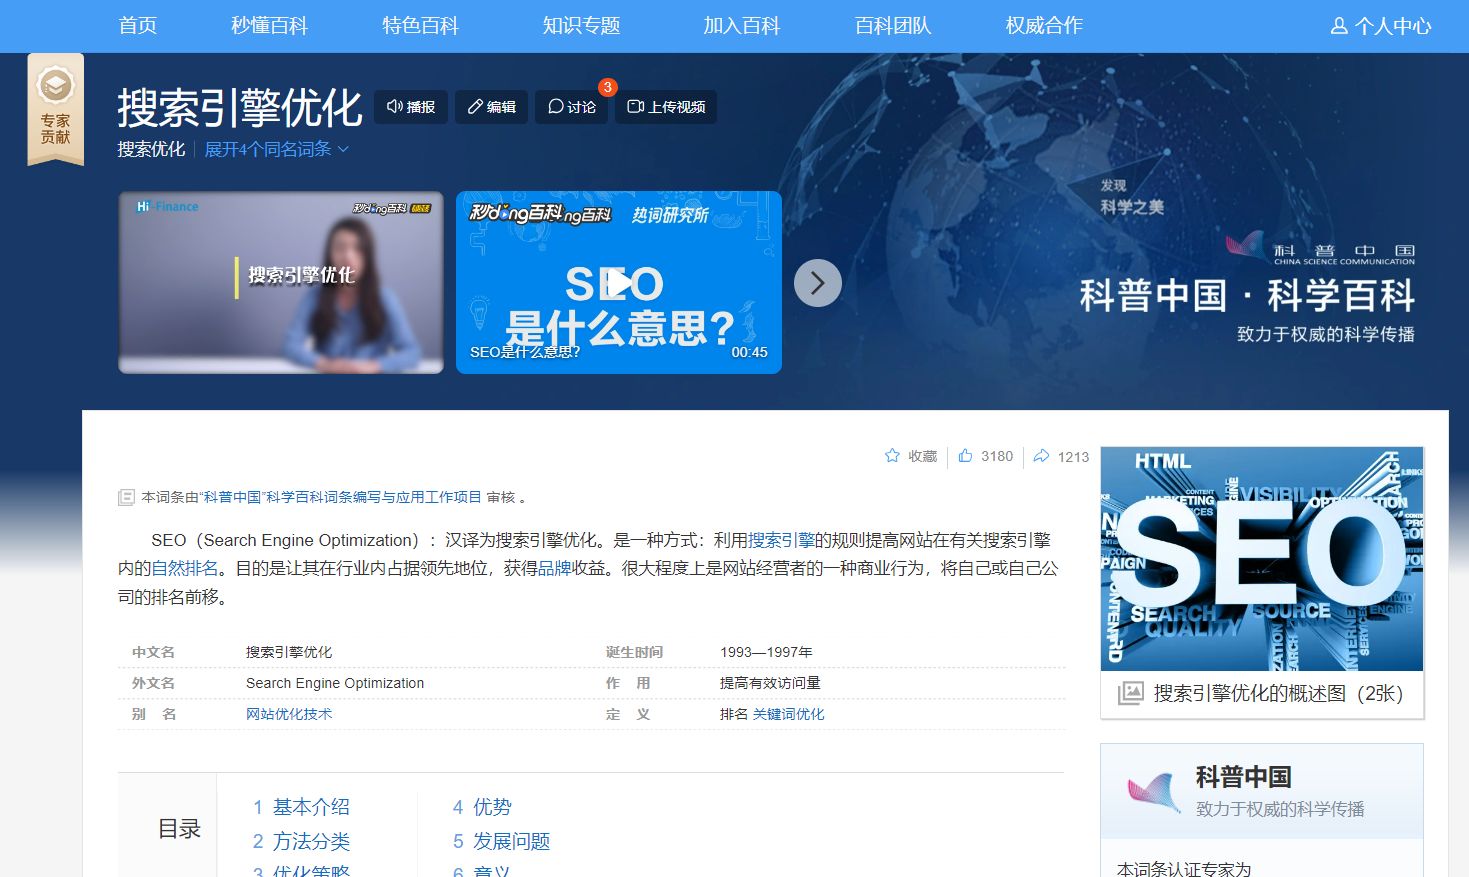Follow the 自然排名 link
This screenshot has height=877, width=1469.
click(184, 568)
